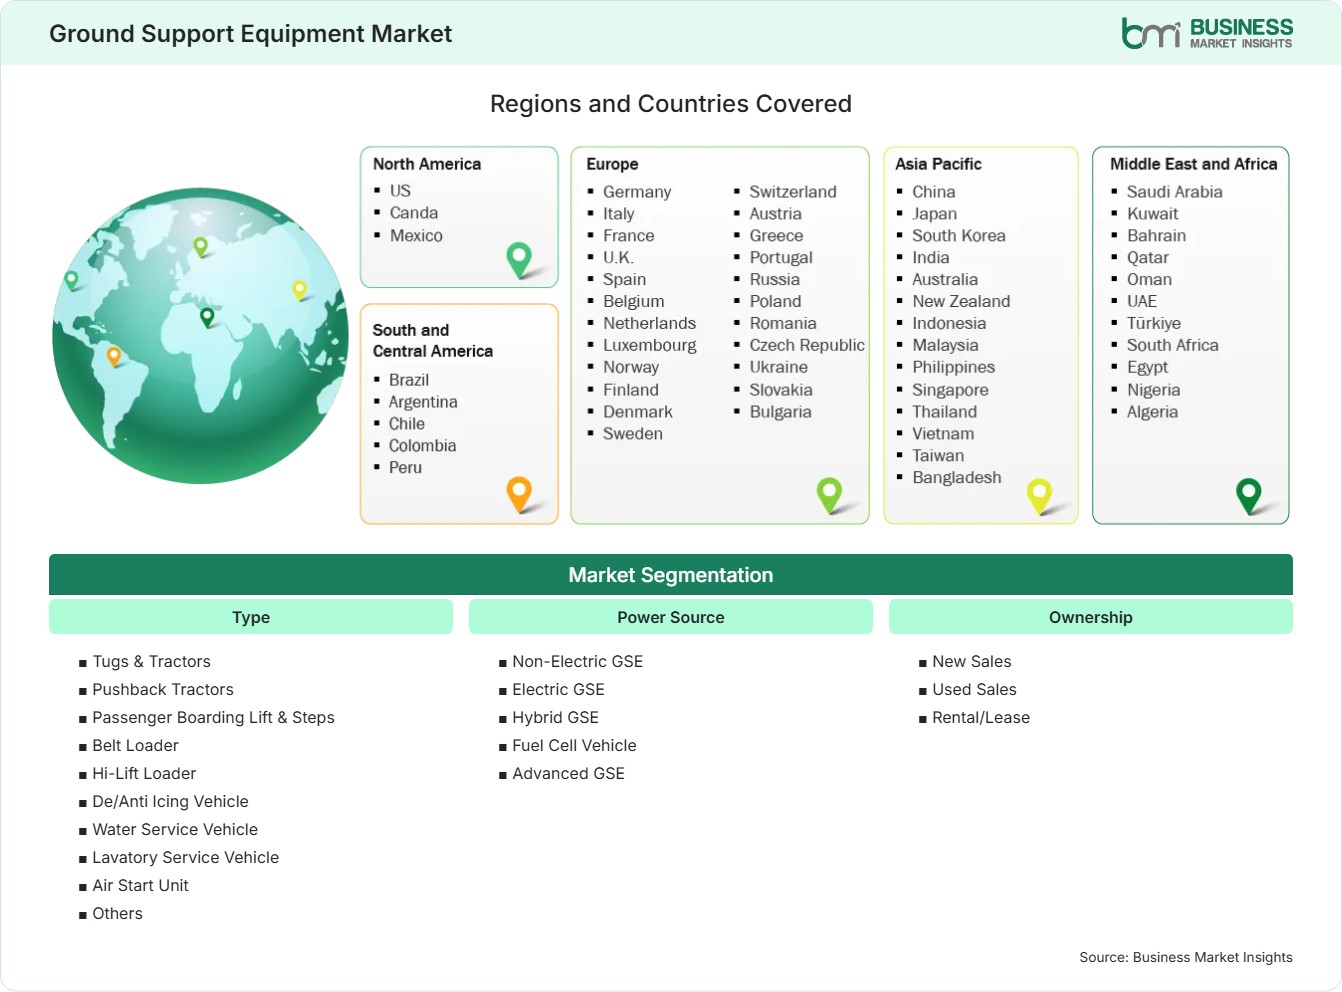Click the globe illustration

[200, 336]
